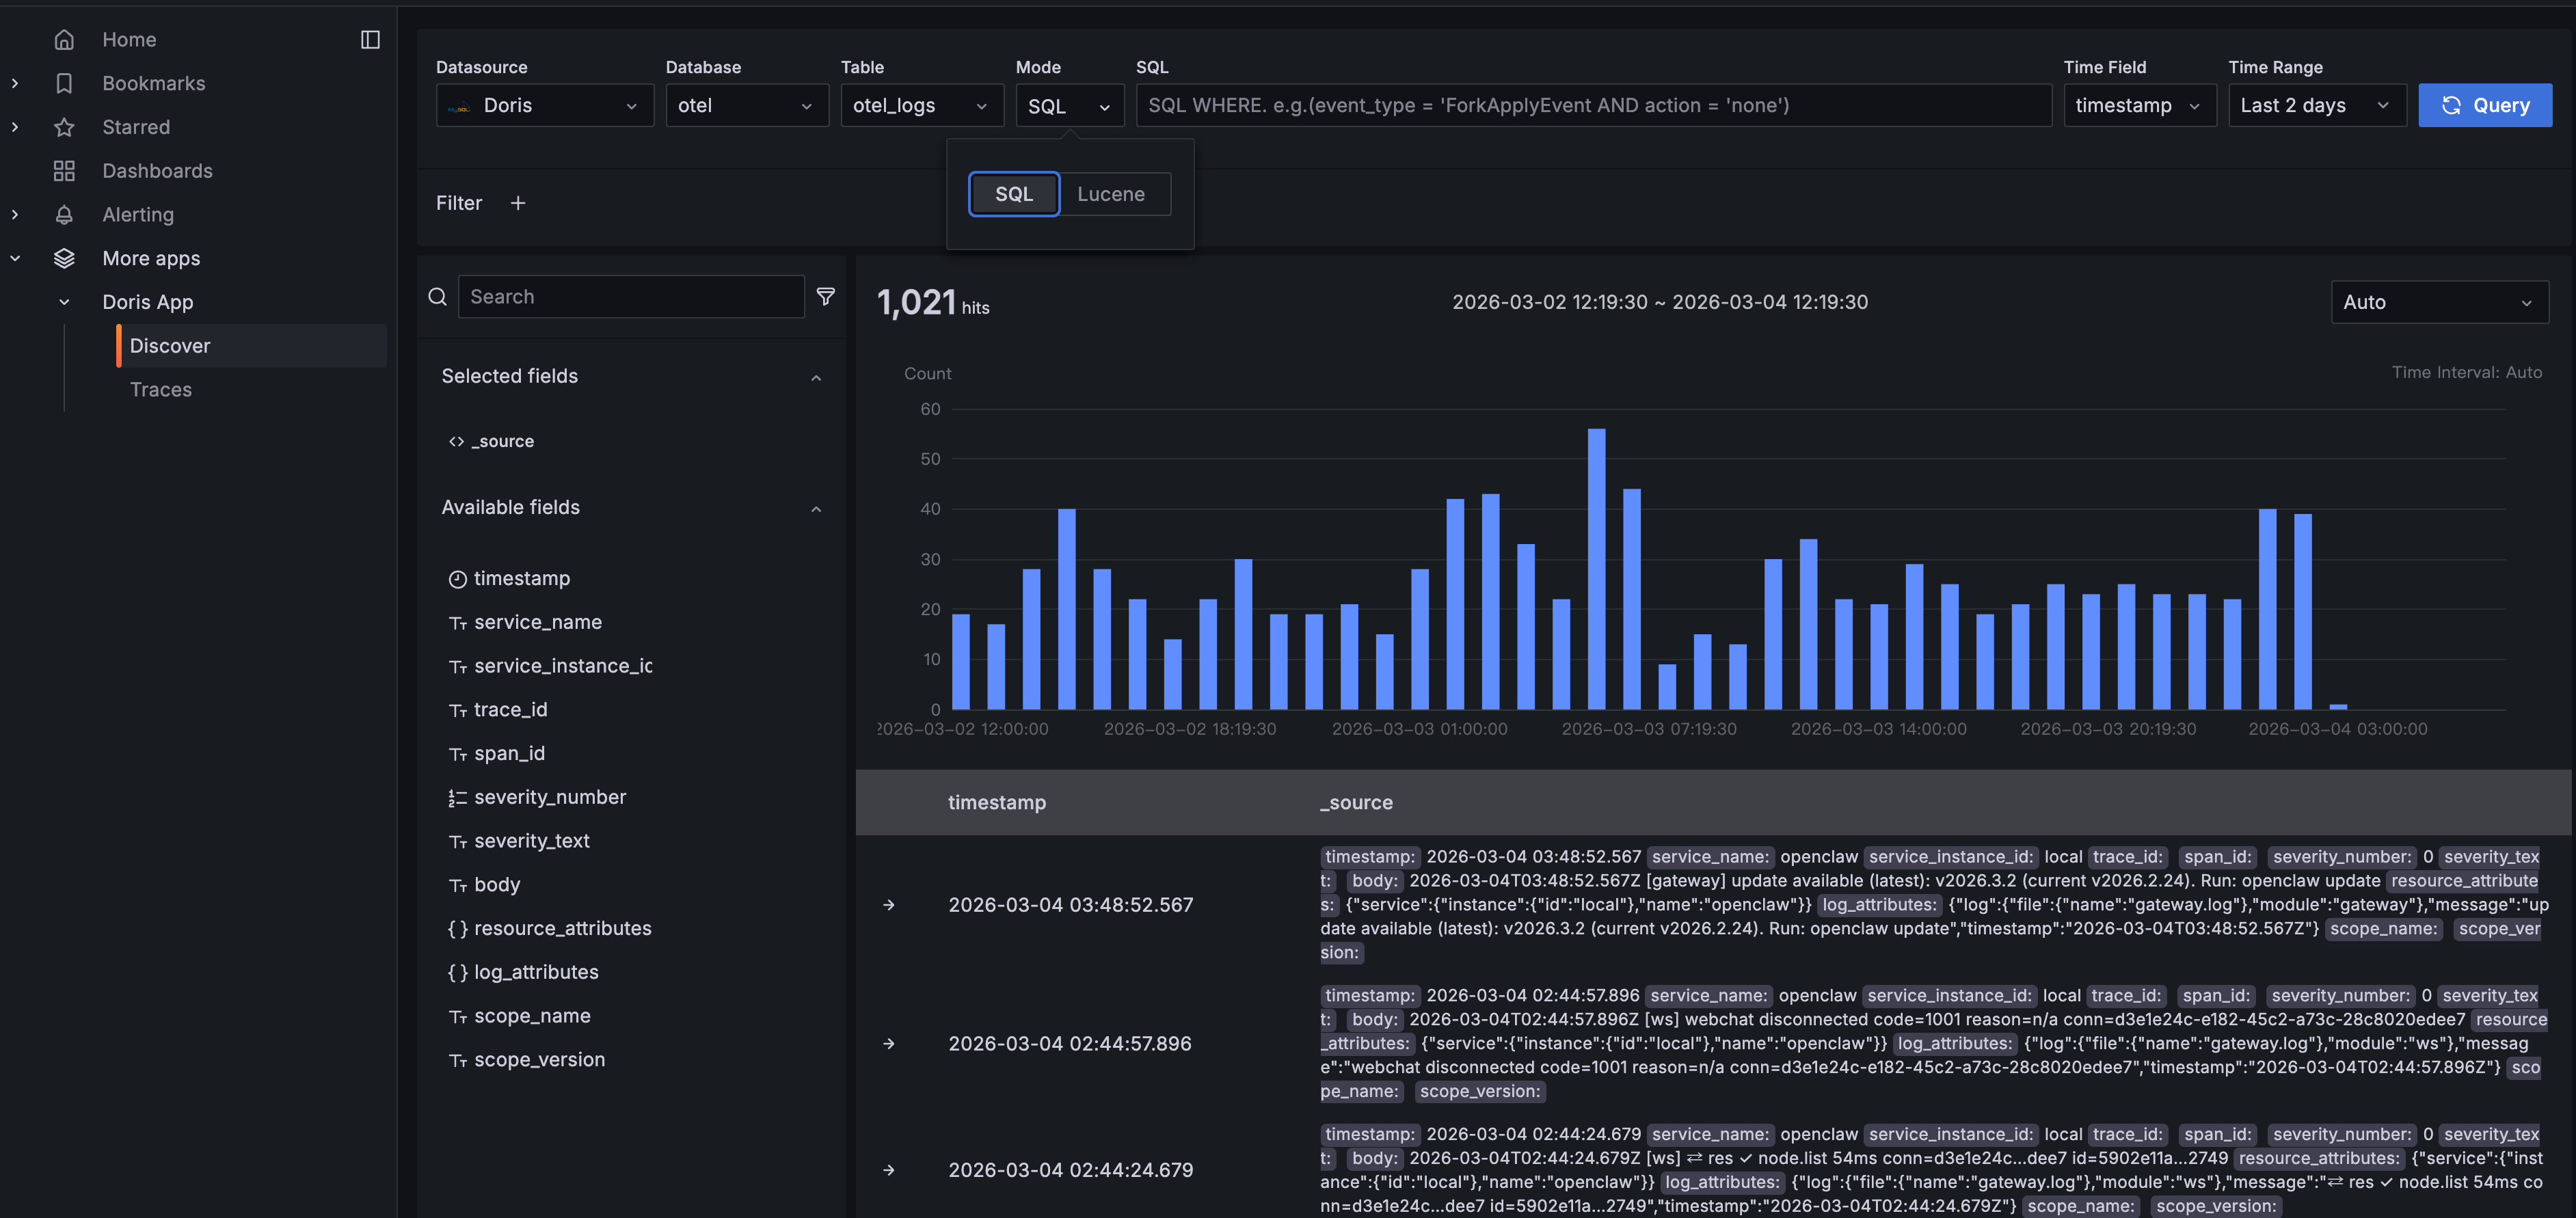Run the blue Query button

(x=2484, y=105)
